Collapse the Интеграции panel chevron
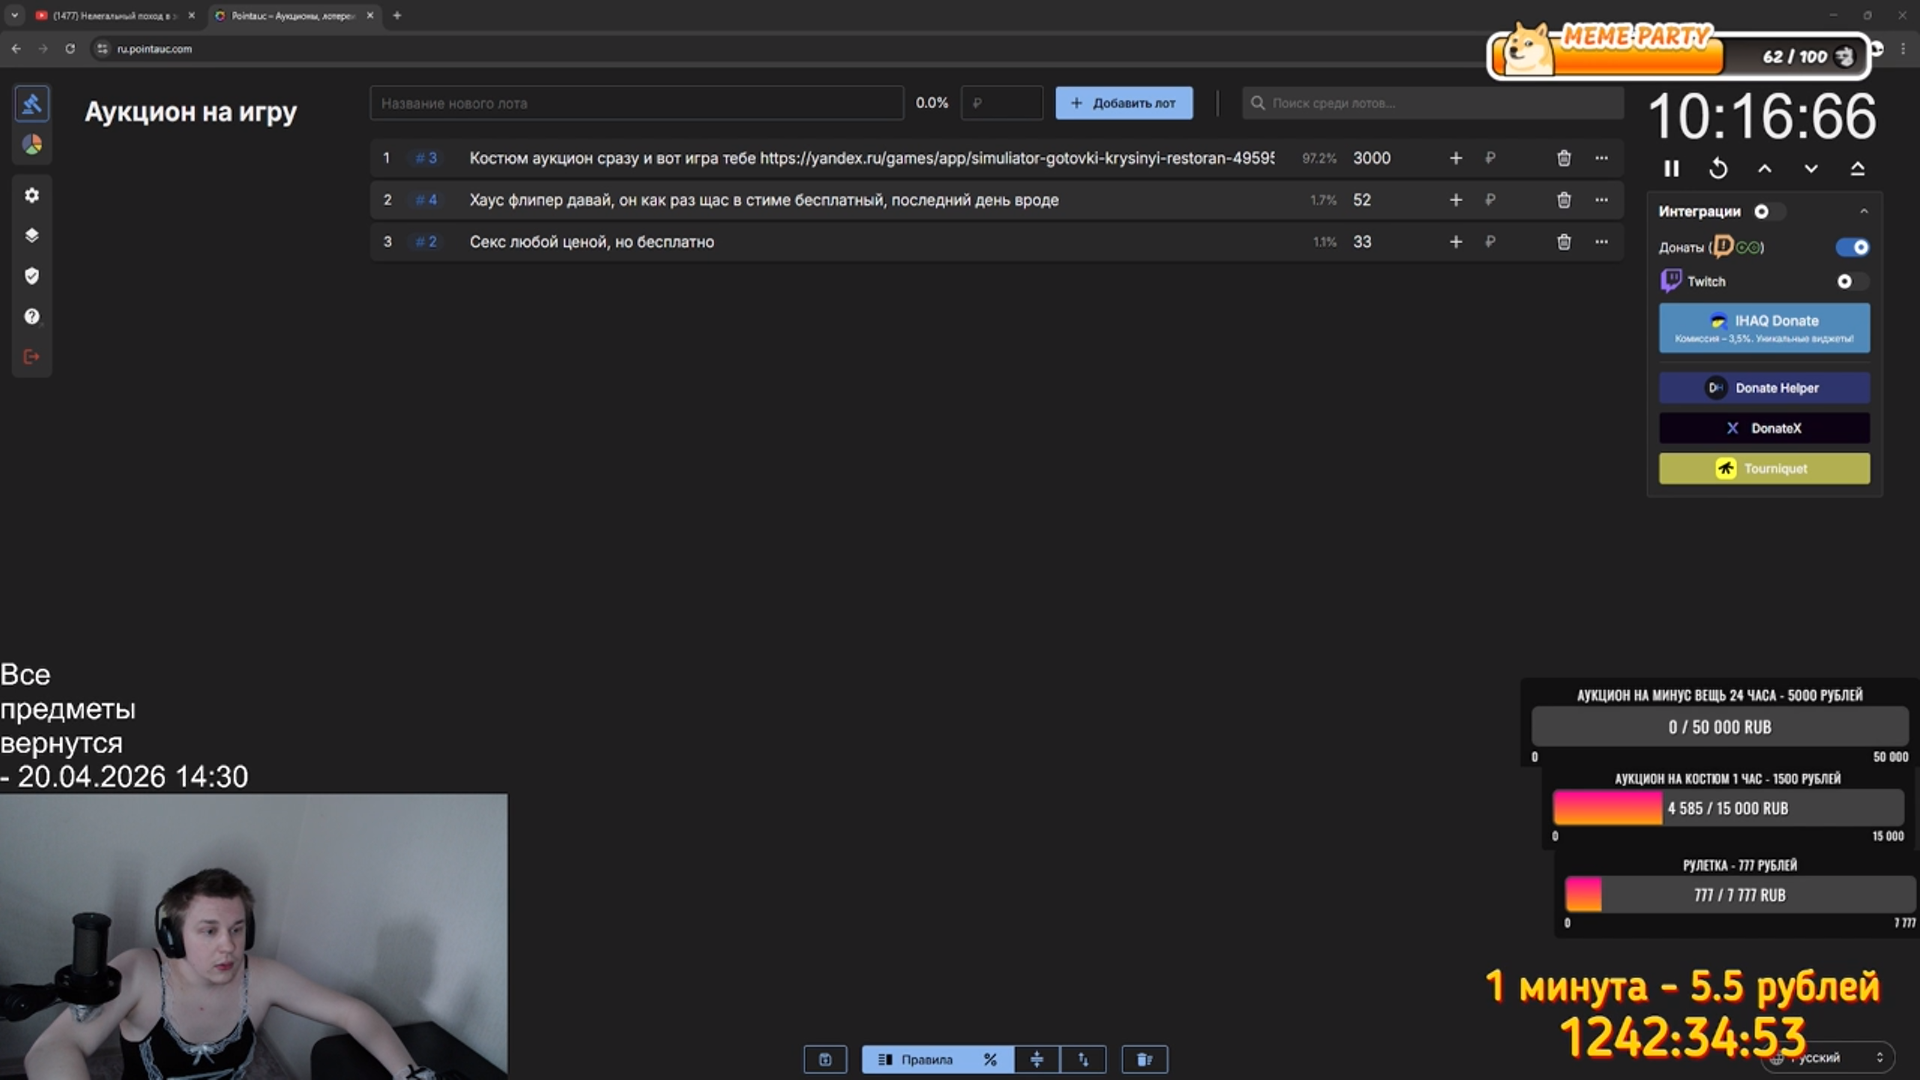1920x1080 pixels. pos(1864,211)
